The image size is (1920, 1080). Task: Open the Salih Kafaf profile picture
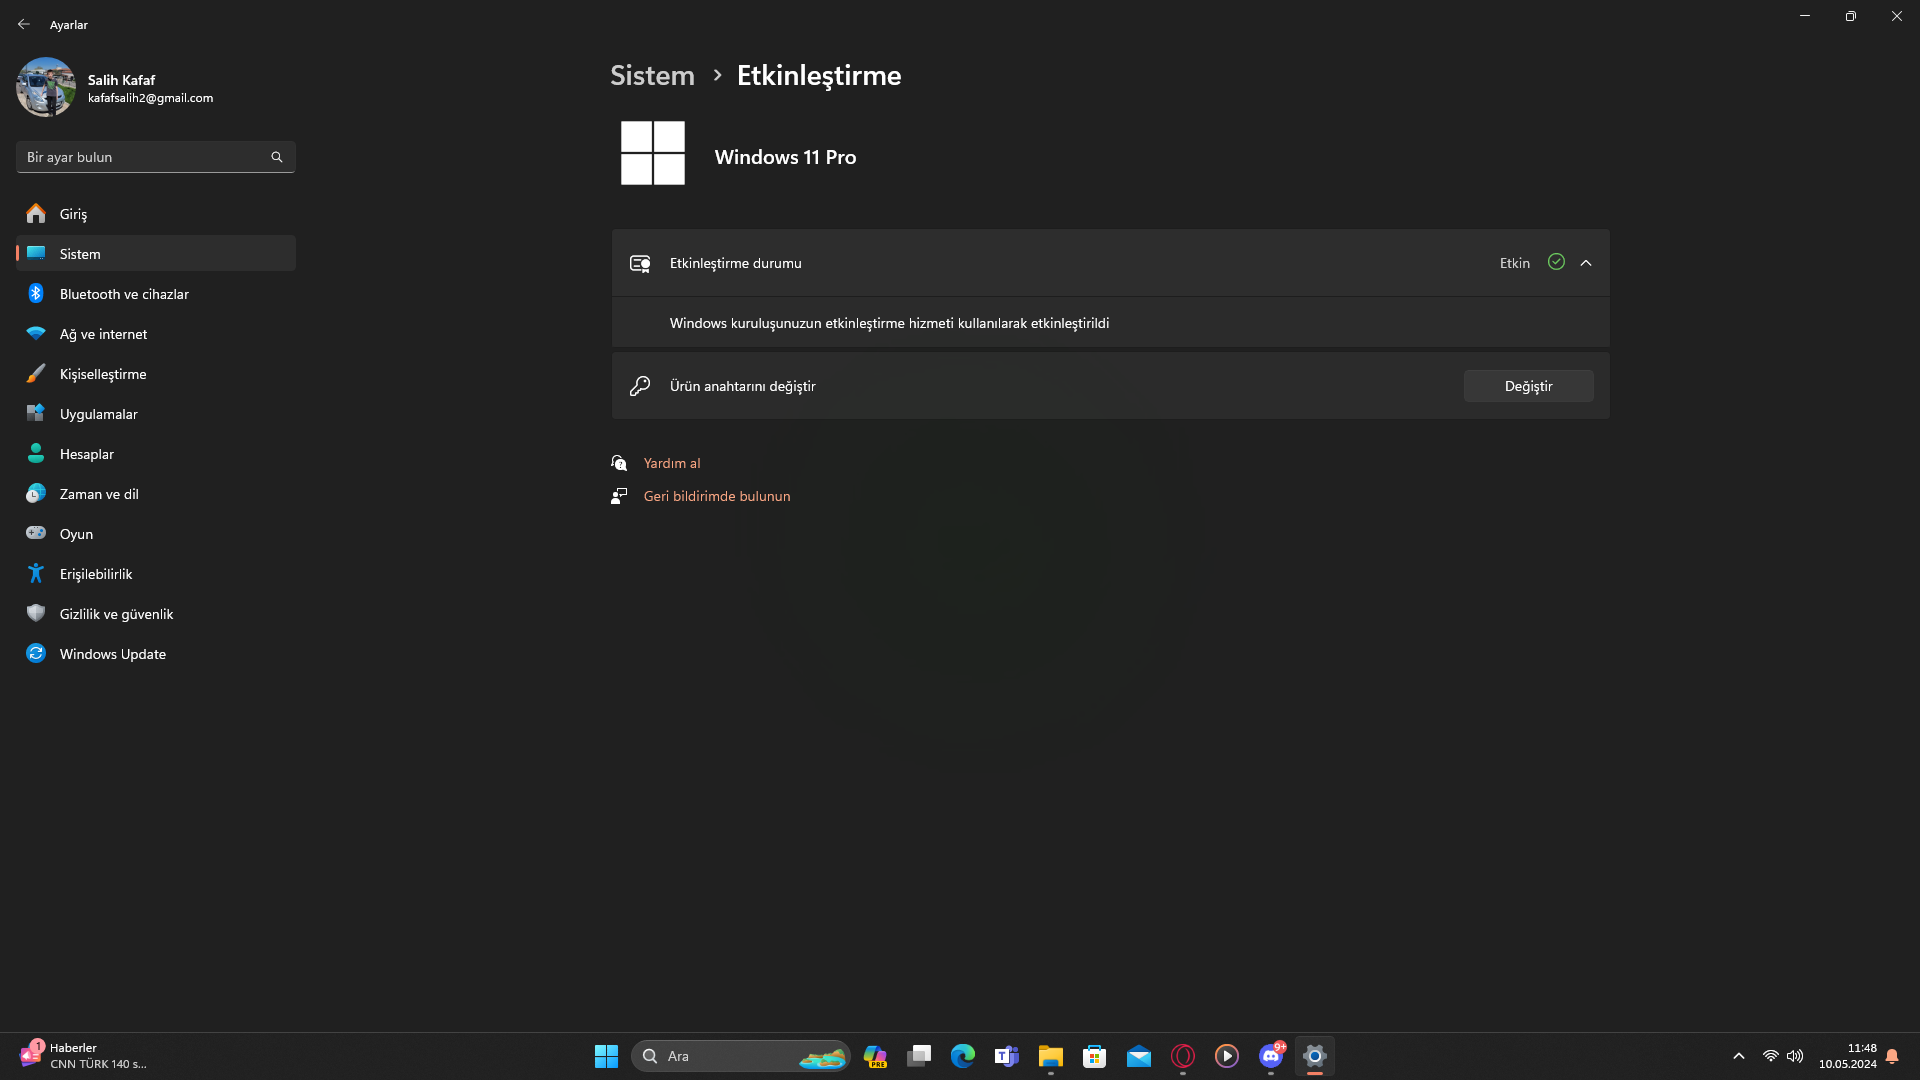46,87
